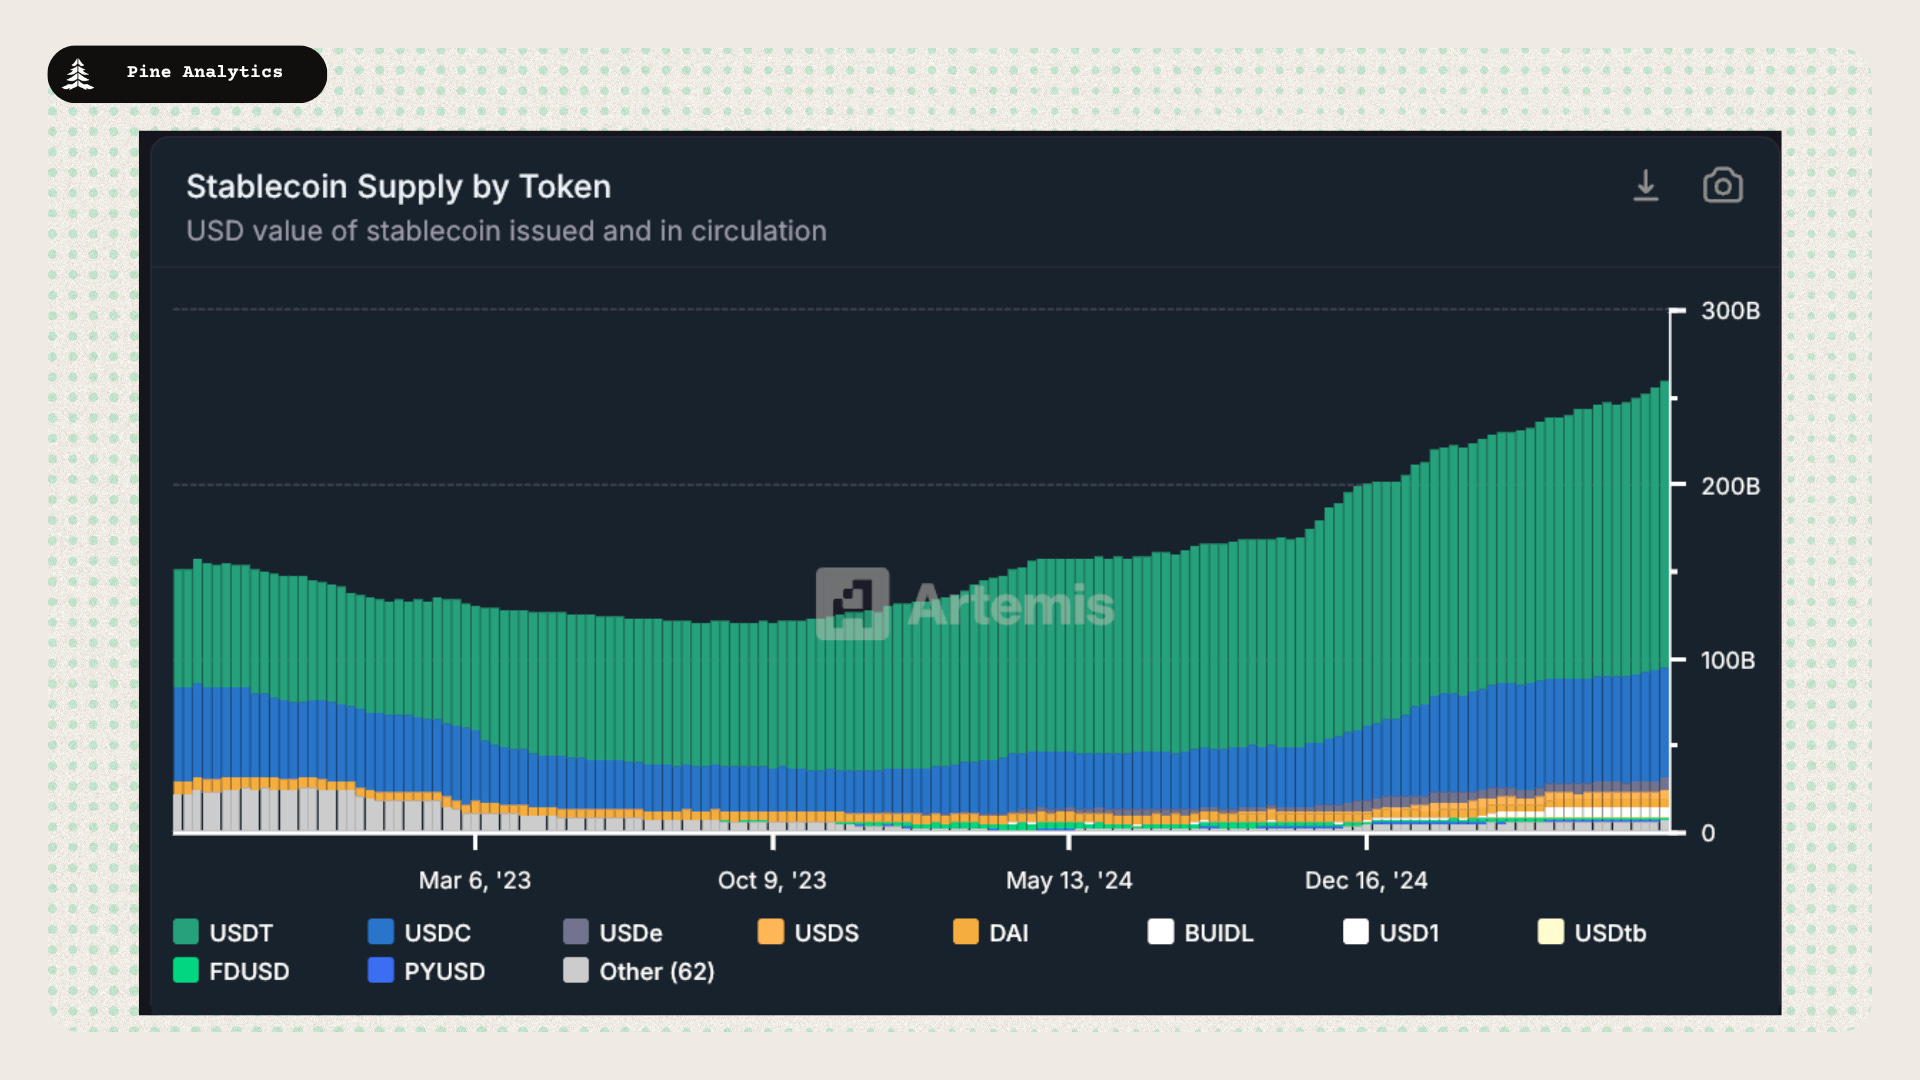Click the Pine Analytics tree logo
Image resolution: width=1920 pixels, height=1080 pixels.
[x=78, y=74]
